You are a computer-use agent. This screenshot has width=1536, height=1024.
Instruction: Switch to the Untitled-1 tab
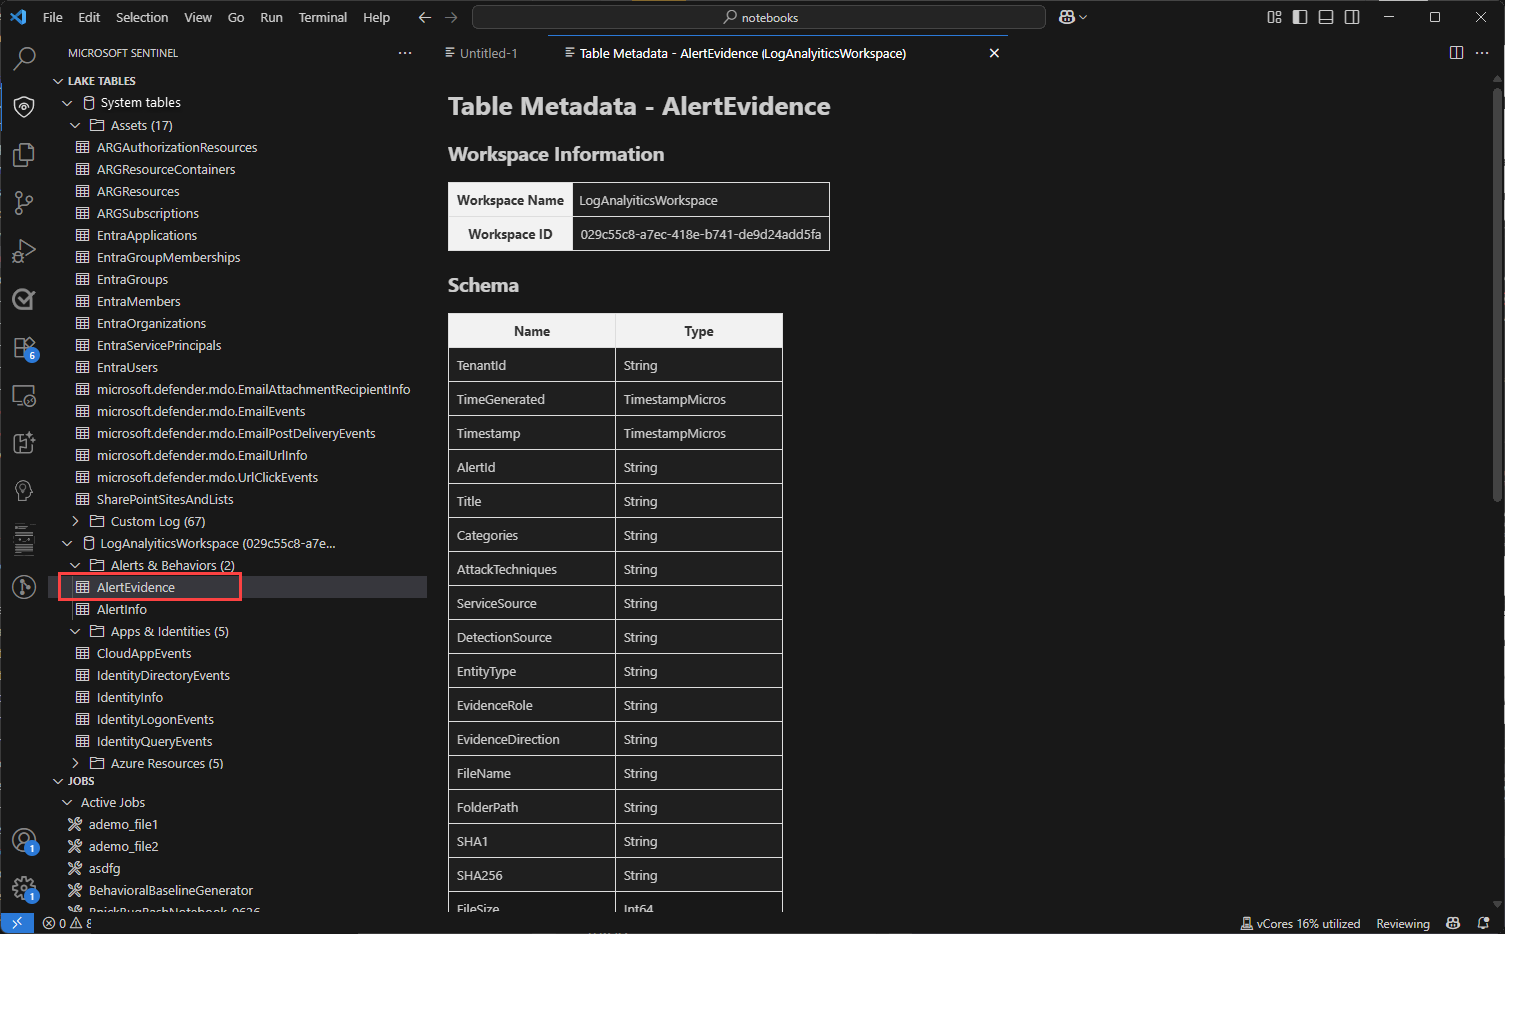[481, 53]
